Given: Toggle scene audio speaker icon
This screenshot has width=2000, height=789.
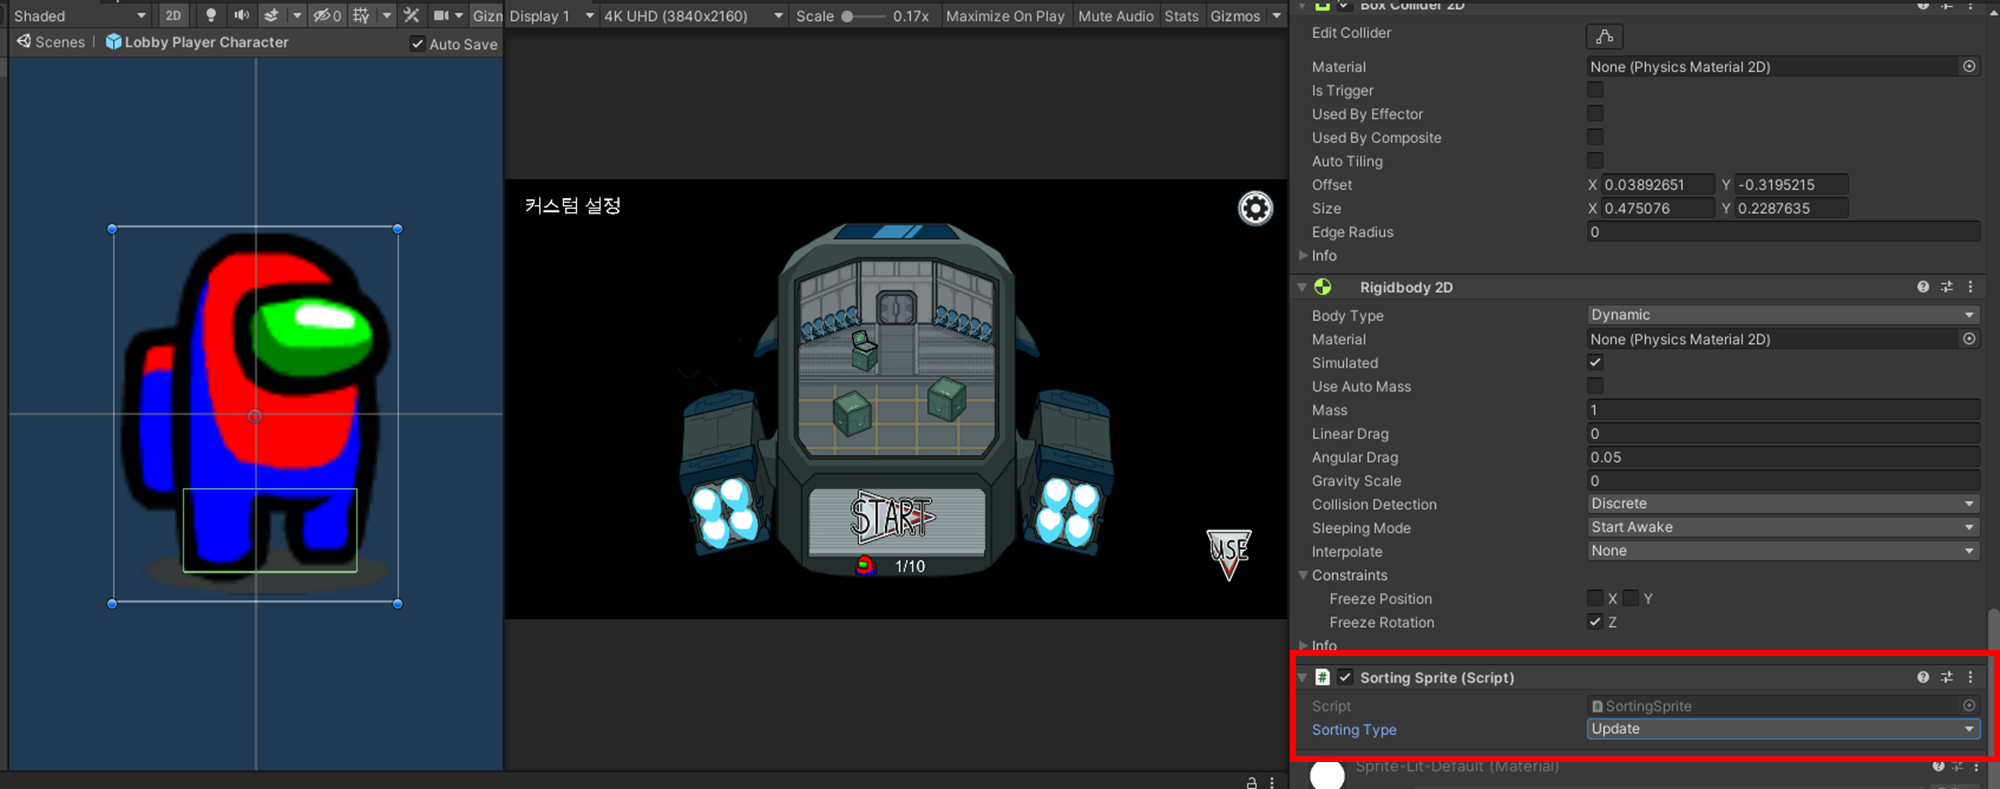Looking at the screenshot, I should [x=241, y=15].
